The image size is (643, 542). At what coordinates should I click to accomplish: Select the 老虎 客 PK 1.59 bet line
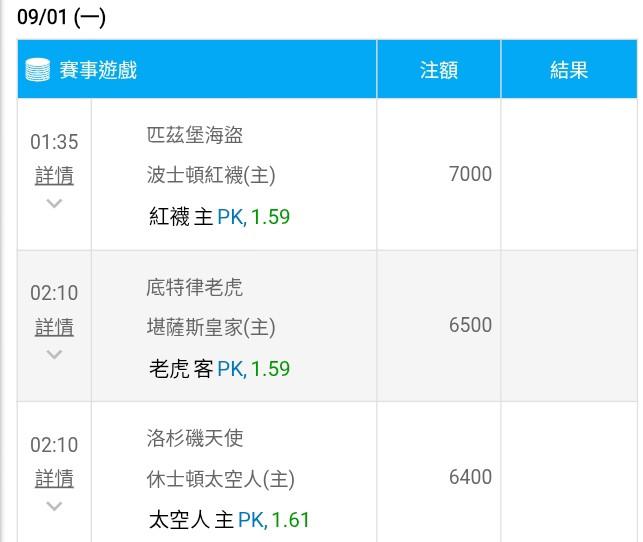(x=219, y=368)
